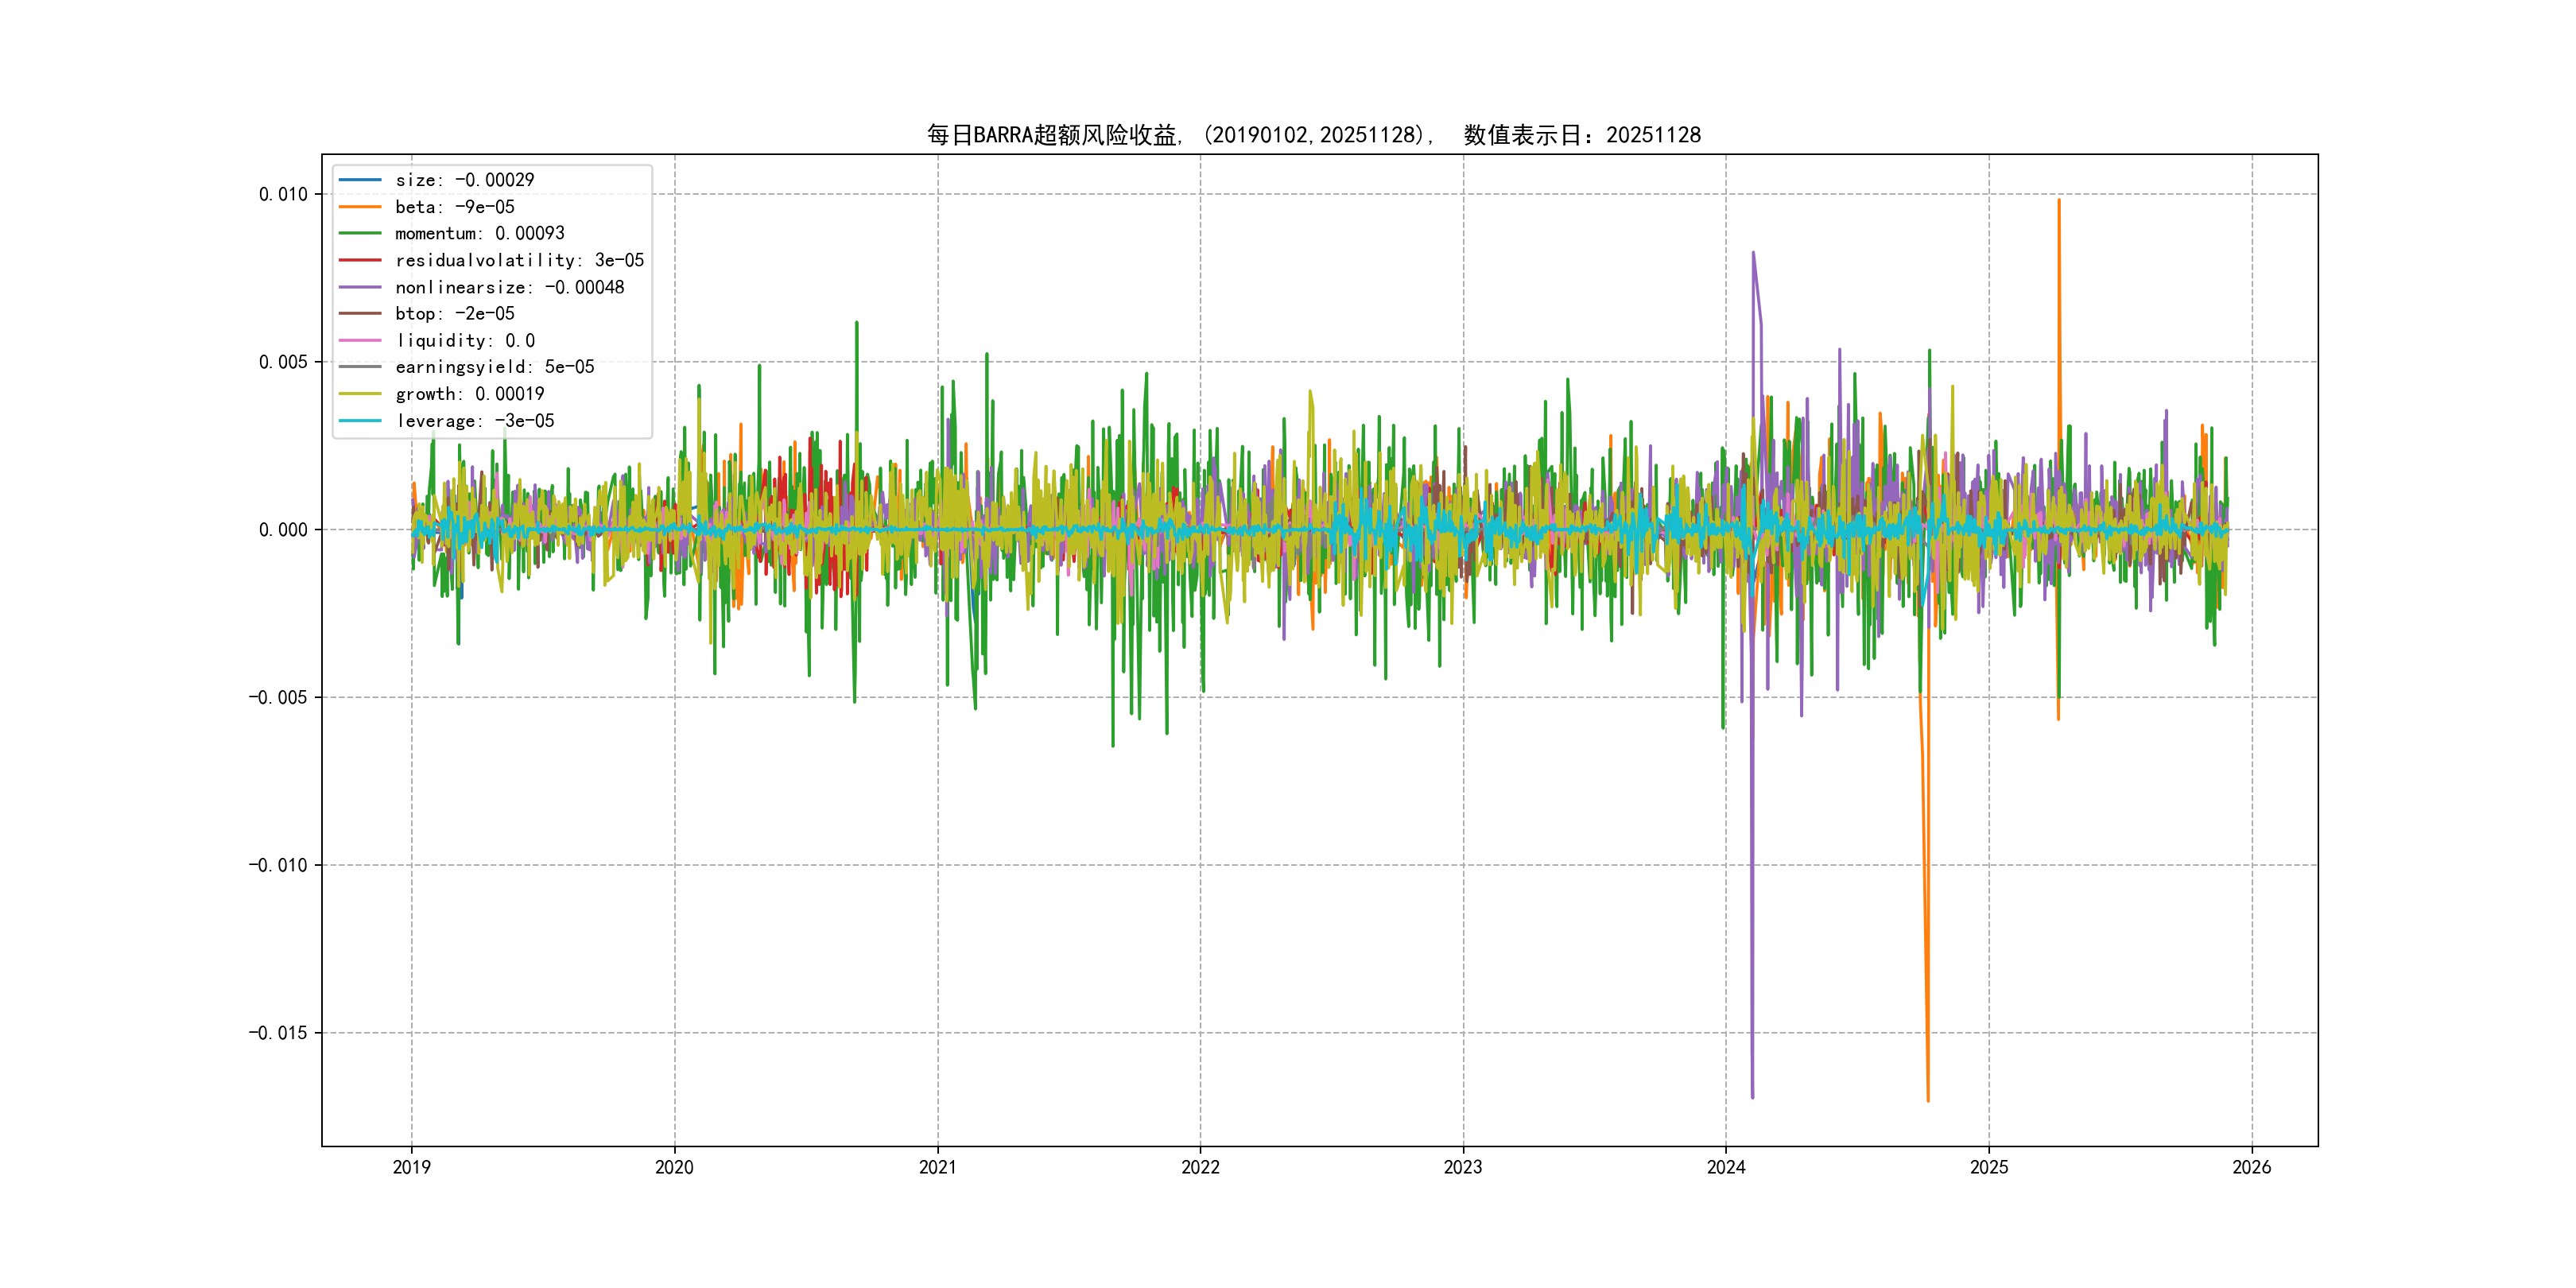Click the purple downward spike bottom in 2024
Screen dimensions: 2576x1288
coord(1752,1096)
